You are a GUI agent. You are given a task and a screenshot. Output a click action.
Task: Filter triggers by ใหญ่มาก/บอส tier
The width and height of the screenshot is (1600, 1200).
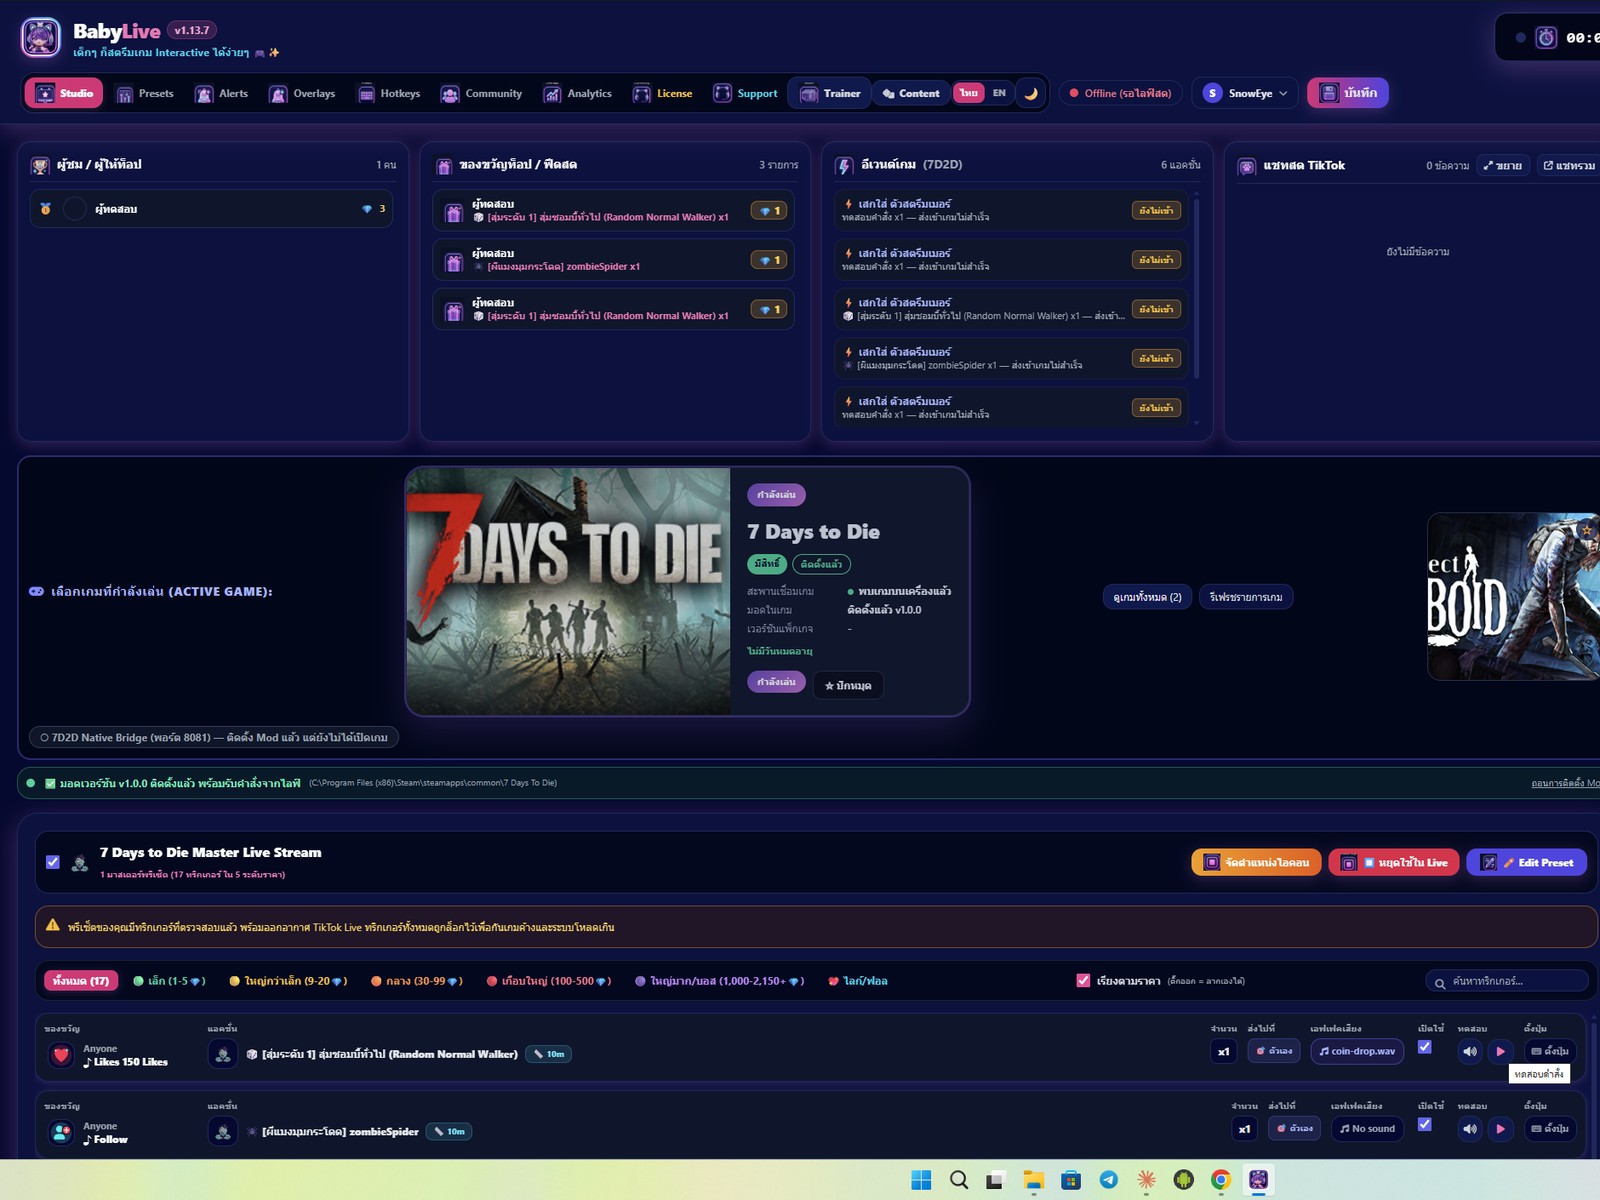(x=720, y=981)
